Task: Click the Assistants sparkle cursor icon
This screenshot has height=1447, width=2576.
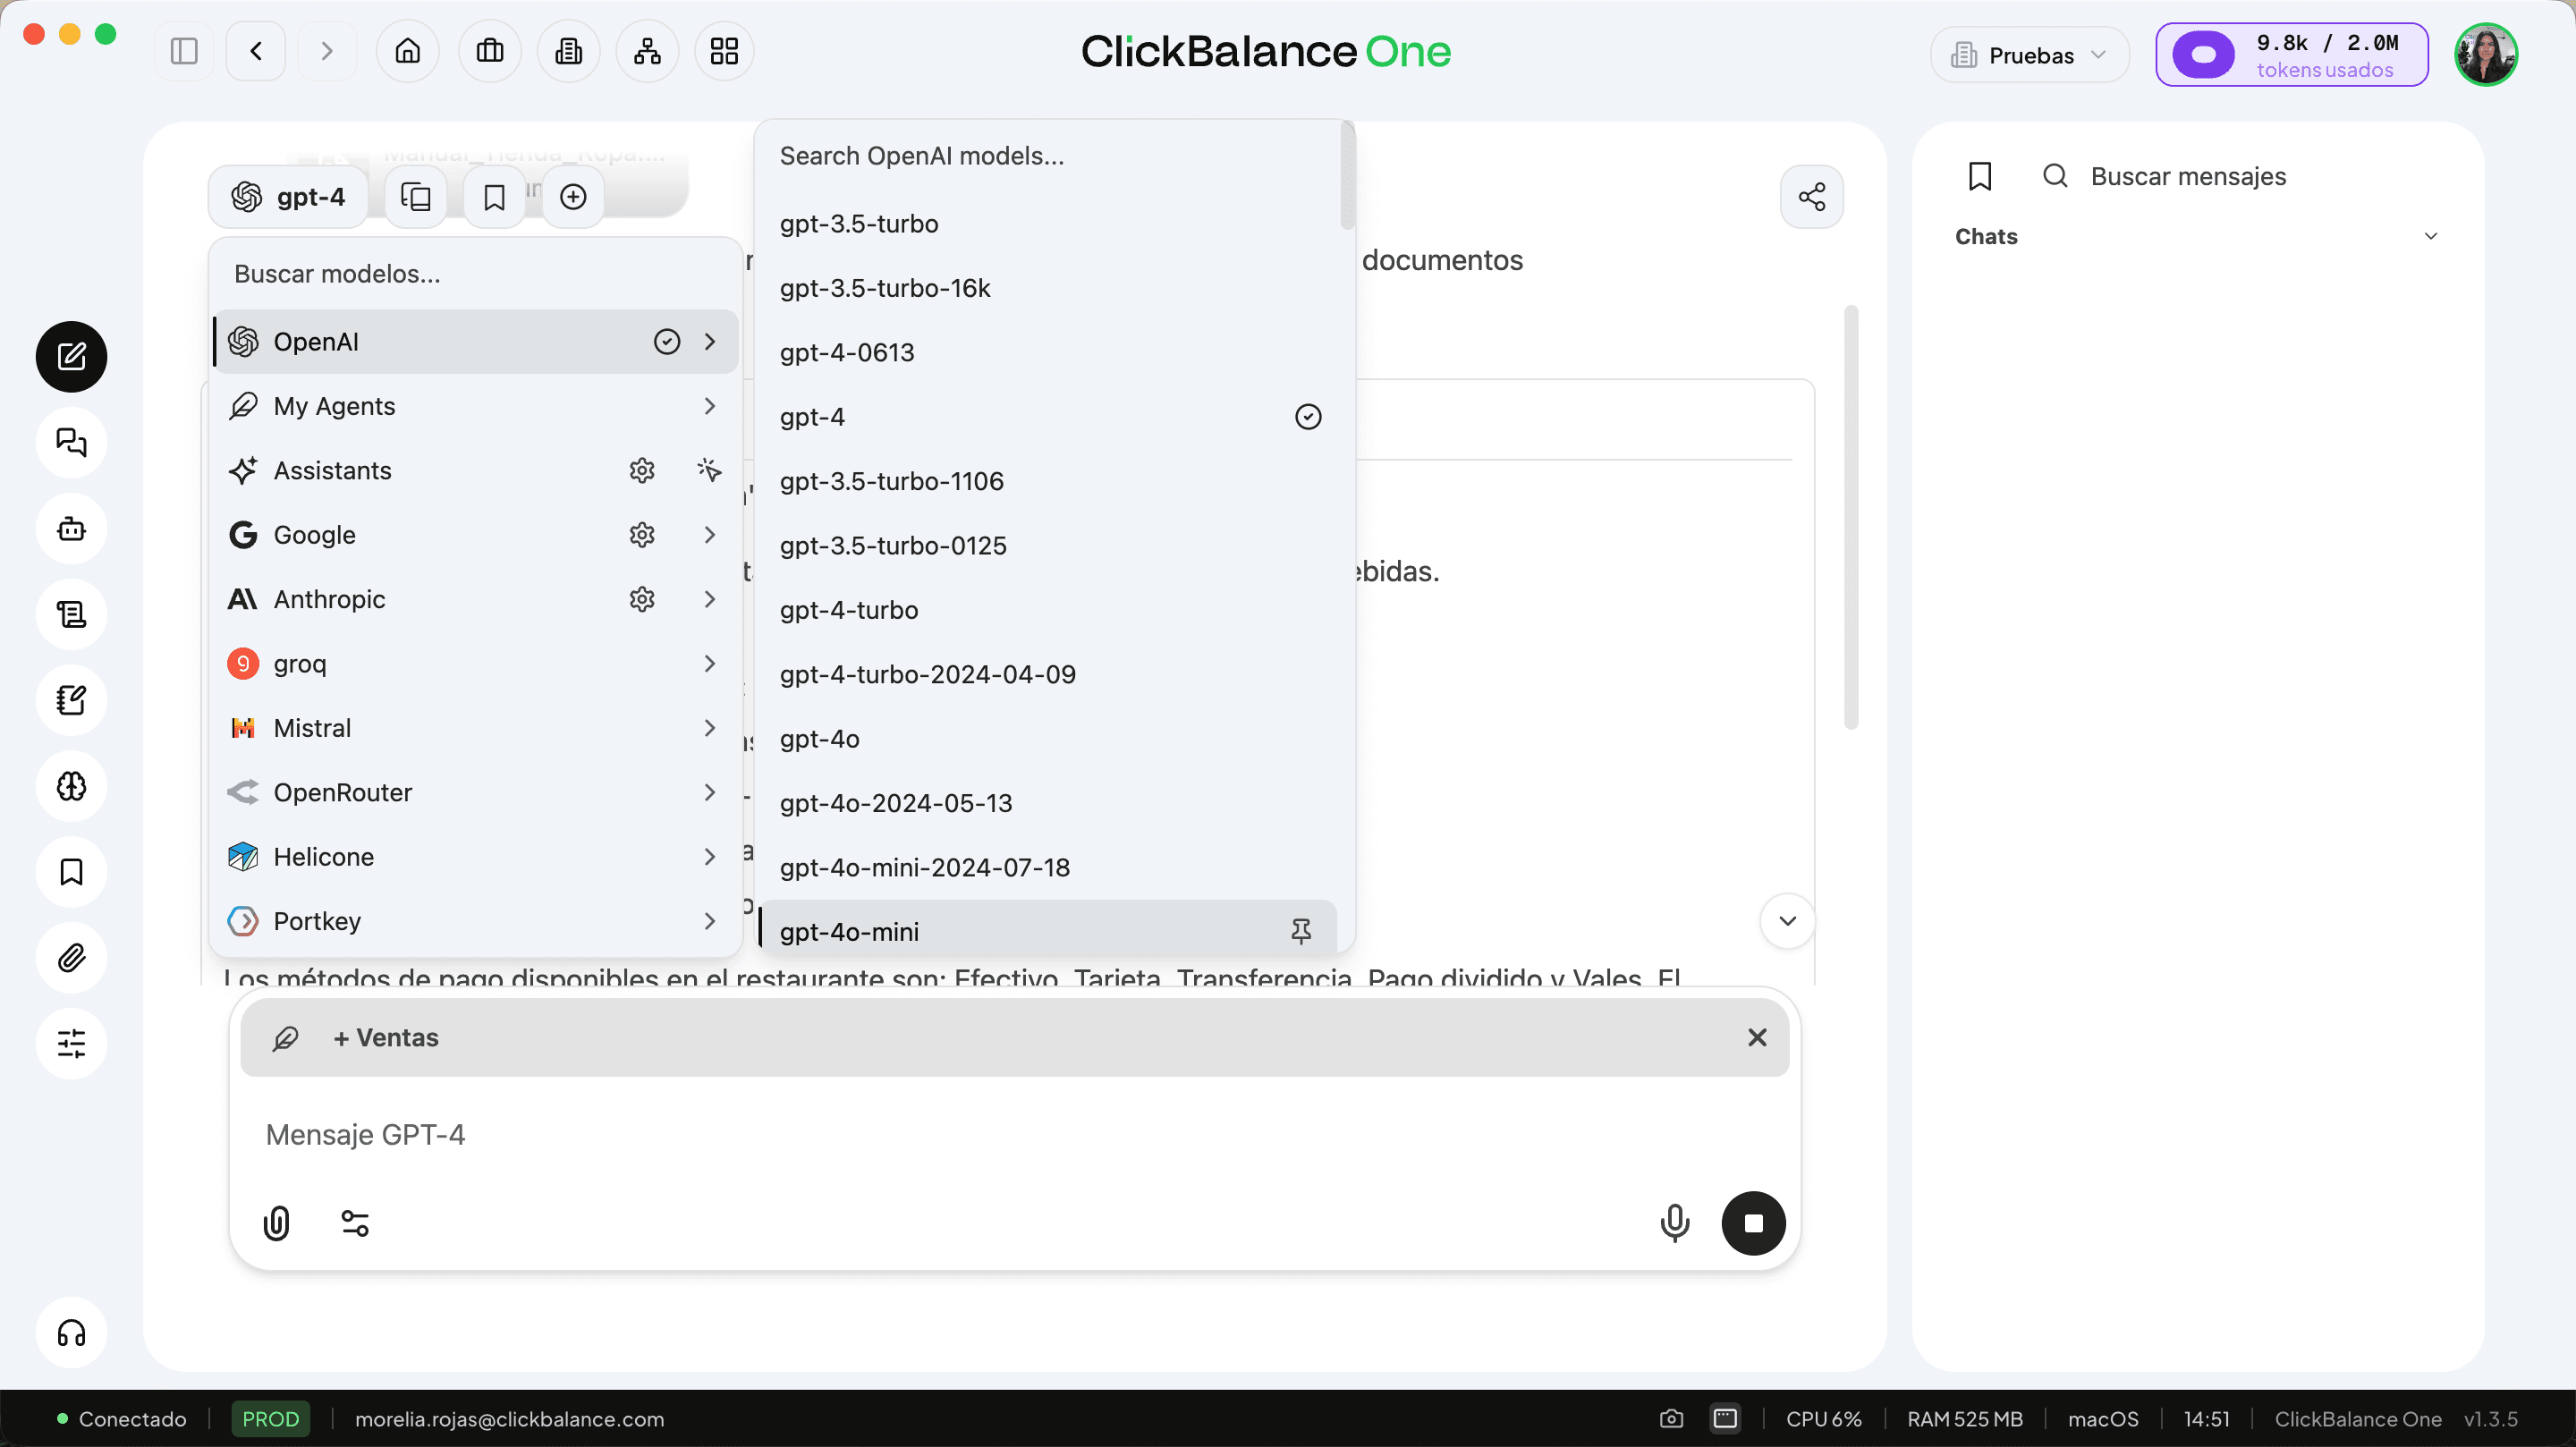Action: point(709,470)
